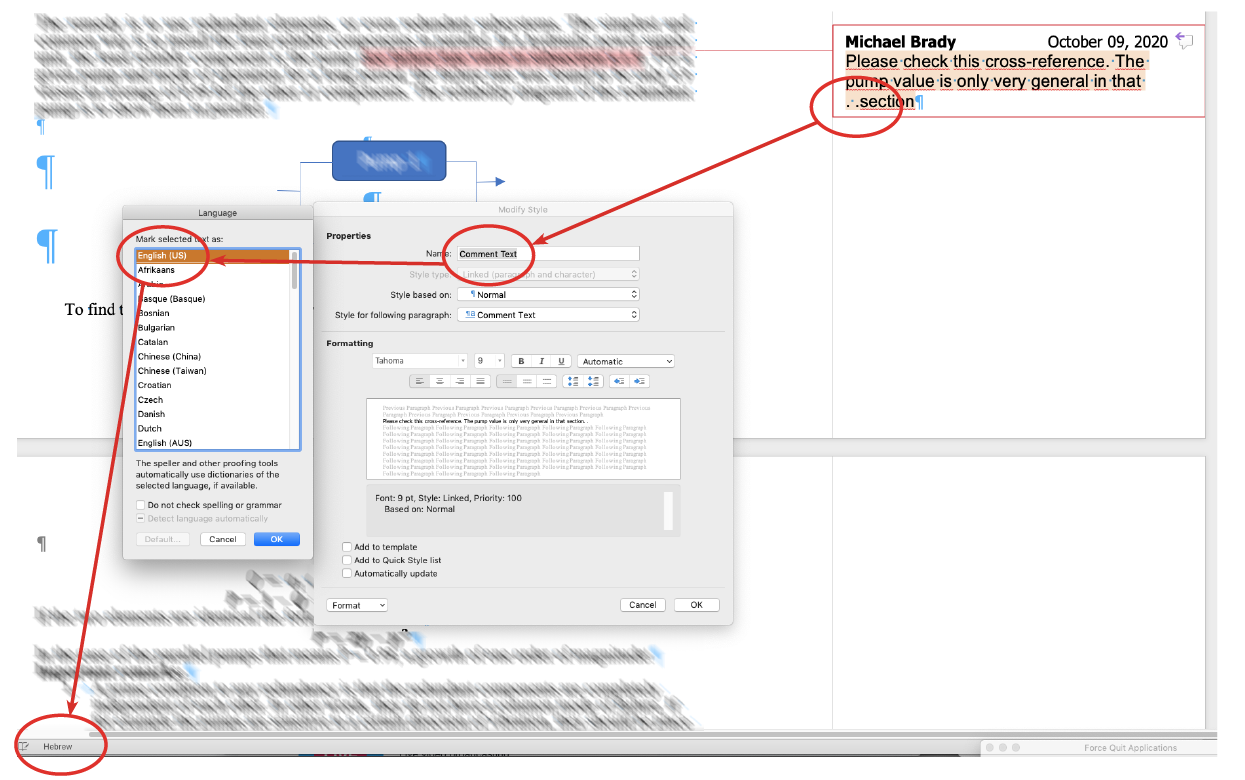Check Add to template
This screenshot has height=780, width=1245.
tap(347, 547)
